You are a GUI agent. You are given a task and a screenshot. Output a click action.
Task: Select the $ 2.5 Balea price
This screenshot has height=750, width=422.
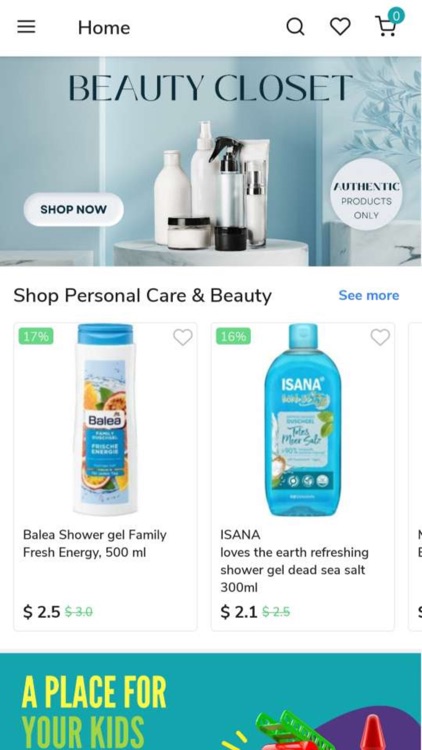[x=41, y=612]
